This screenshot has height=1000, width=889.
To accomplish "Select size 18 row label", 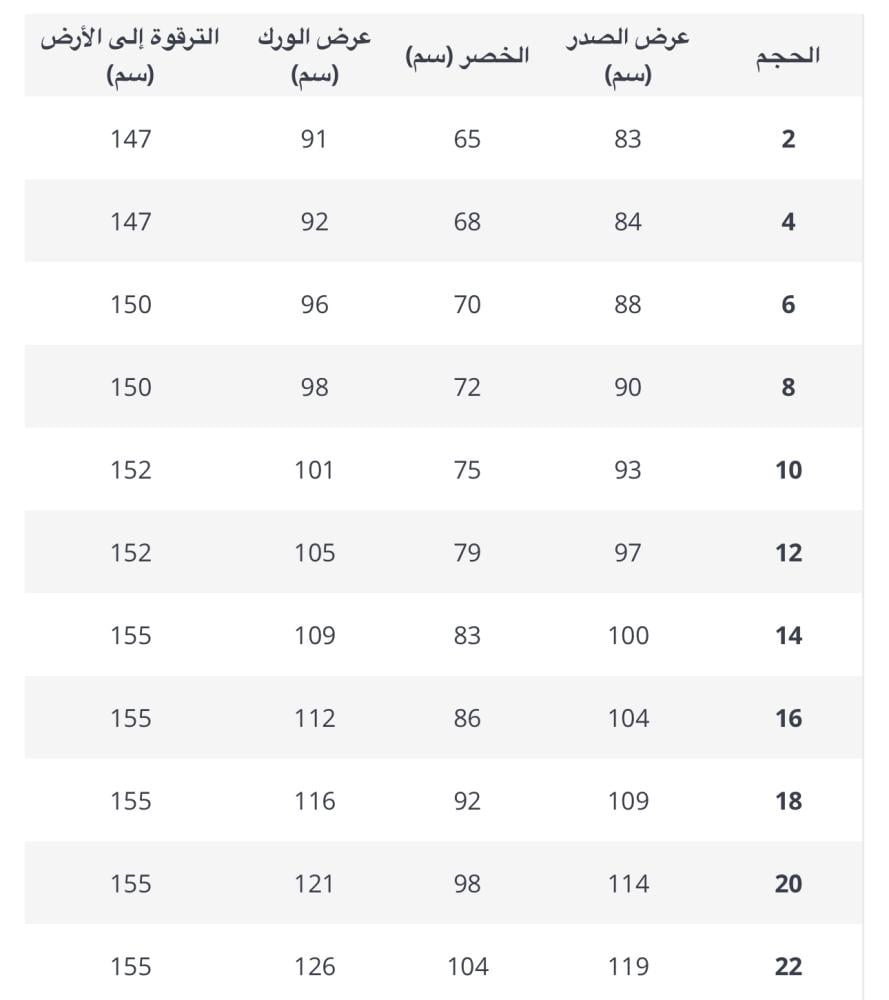I will (788, 801).
